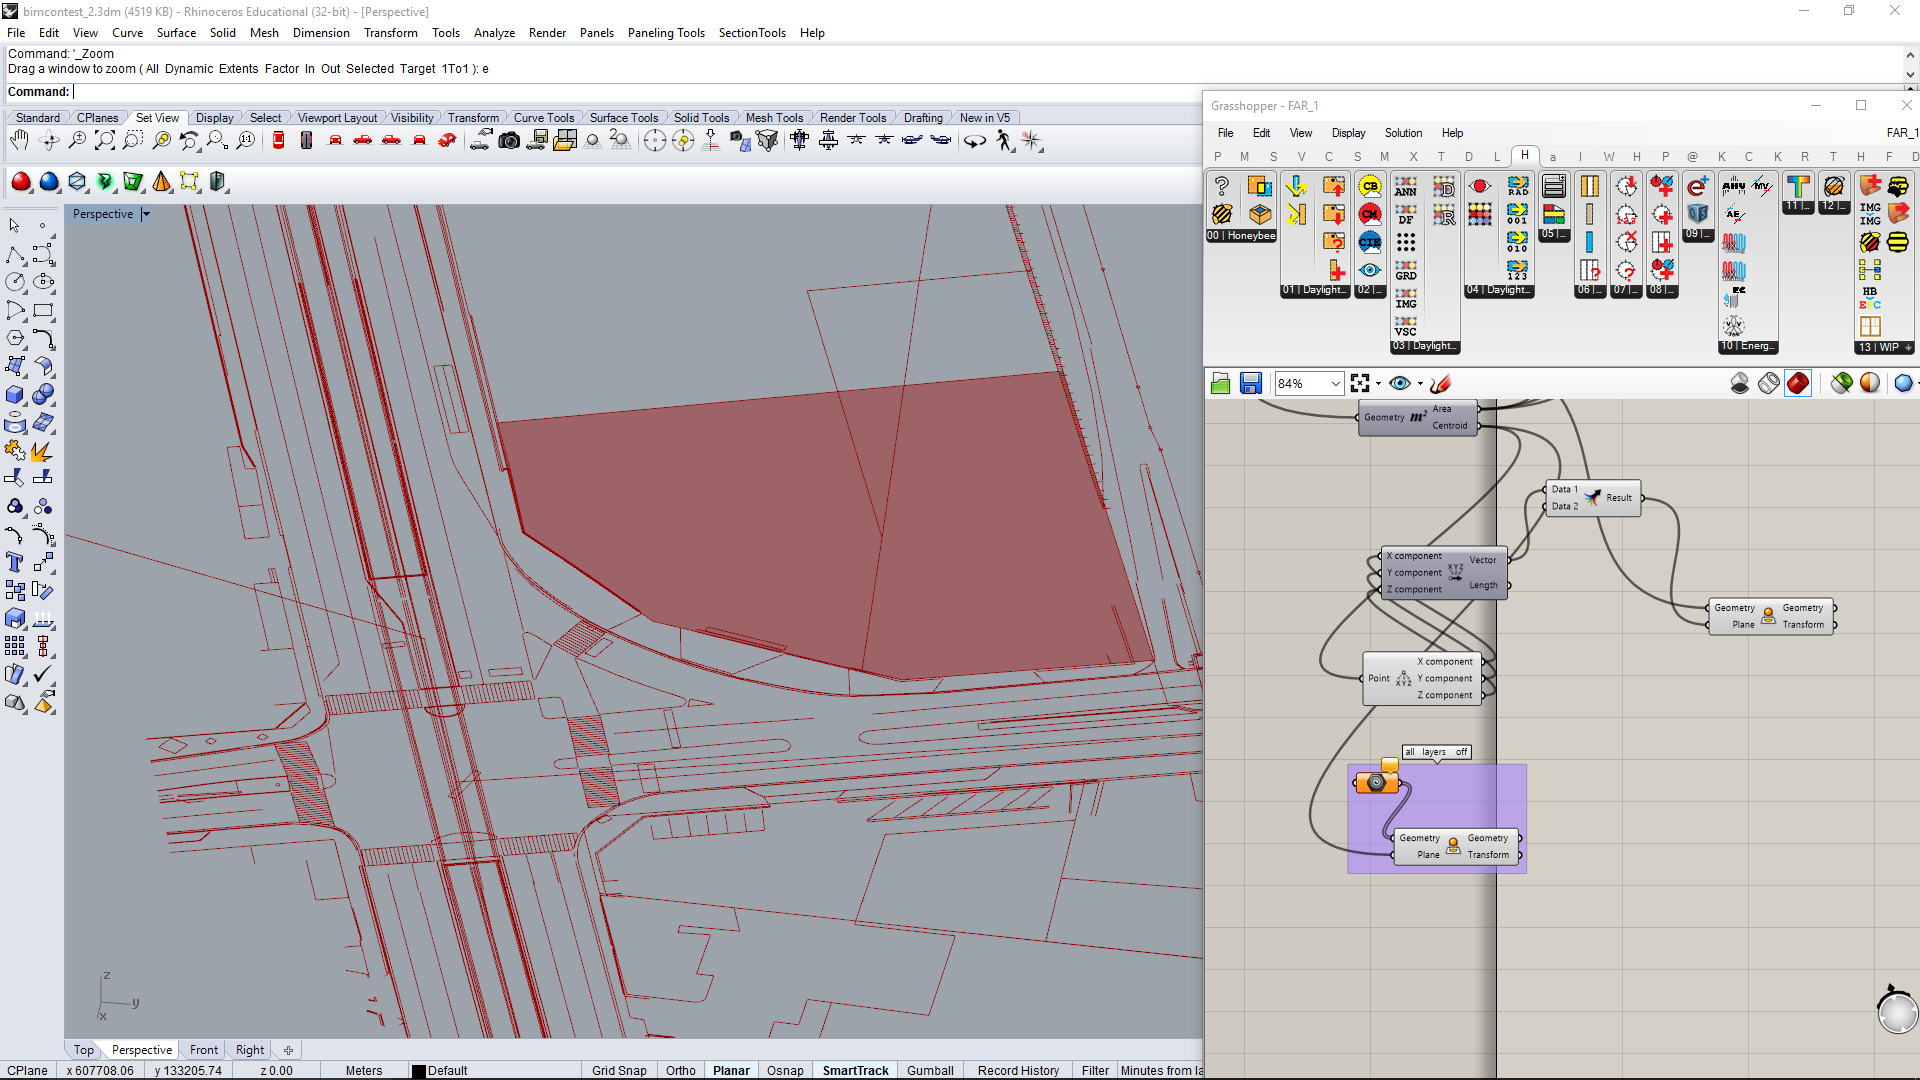Open the Paneling Tools menu
This screenshot has width=1920, height=1080.
[x=666, y=33]
